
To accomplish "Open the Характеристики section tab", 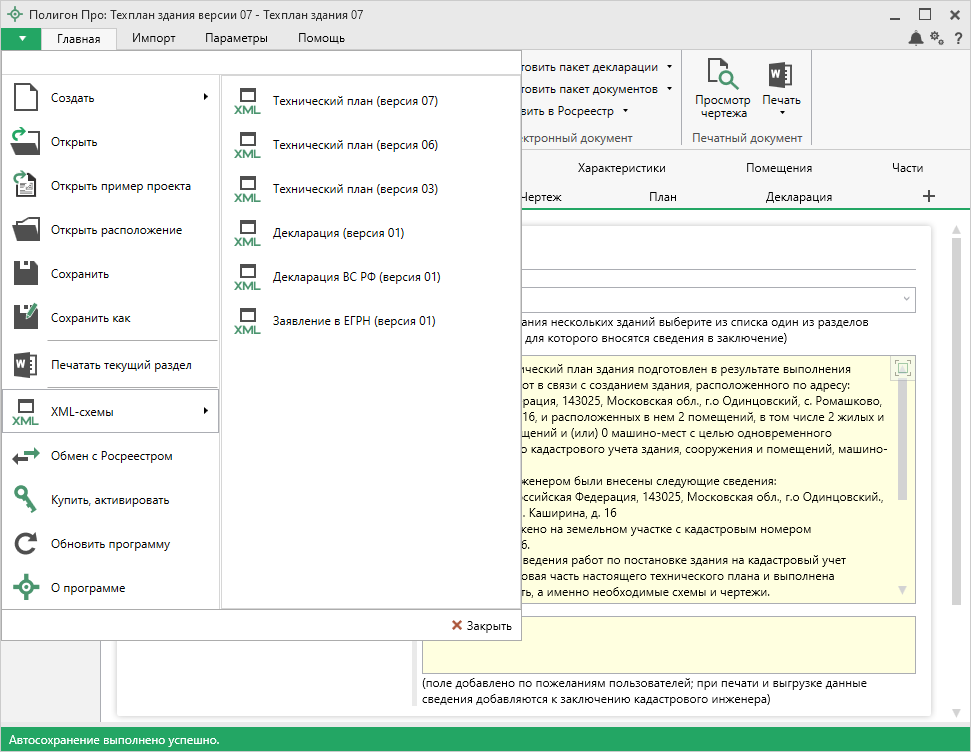I will pyautogui.click(x=621, y=168).
